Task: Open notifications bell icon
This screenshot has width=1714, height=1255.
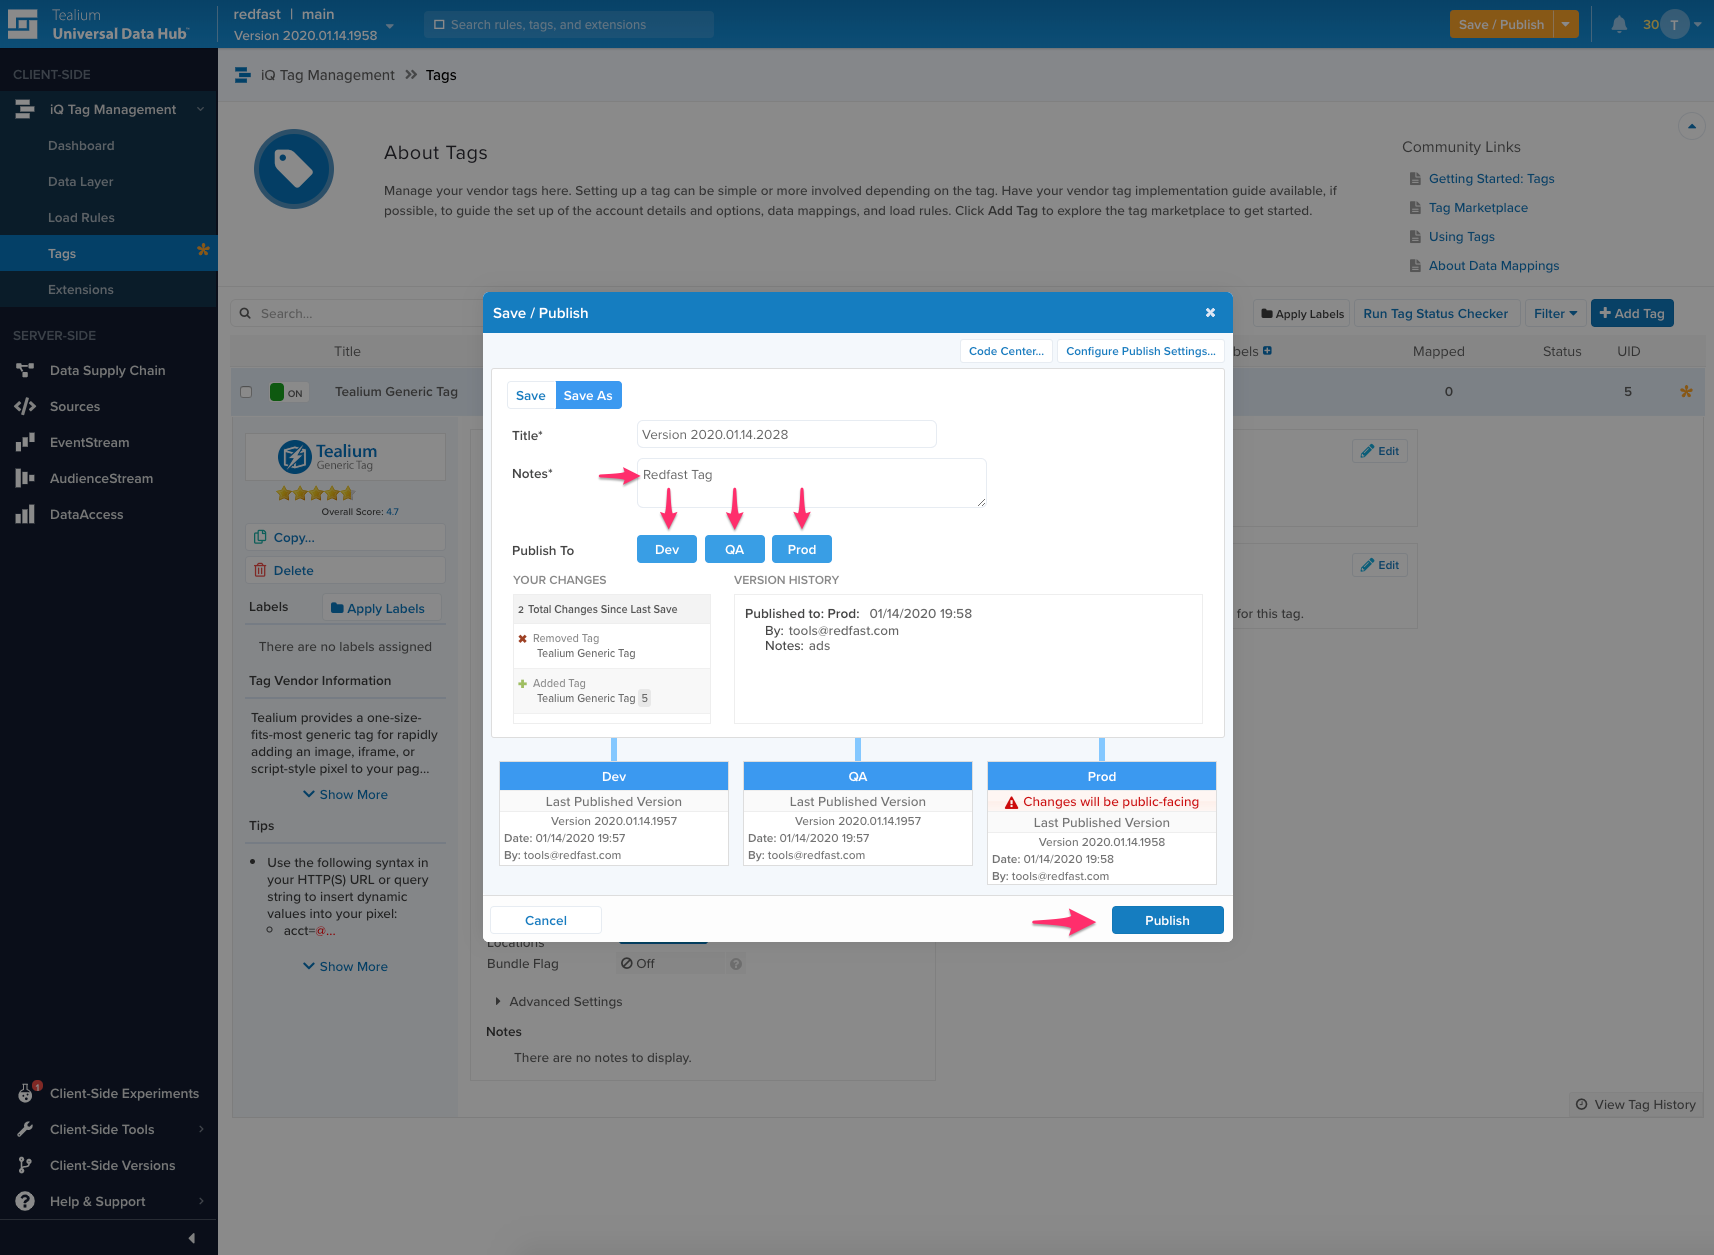Action: click(x=1619, y=24)
